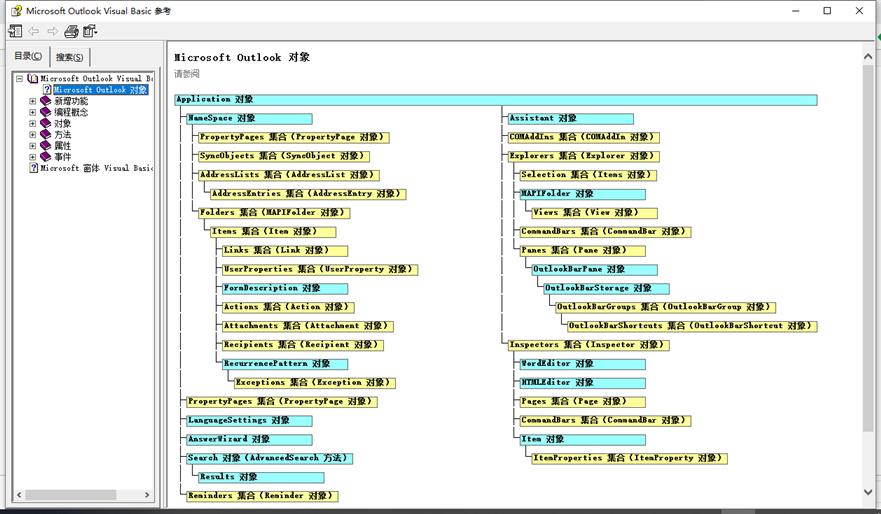The image size is (881, 514).
Task: Click the content pane scroll up arrow
Action: pos(868,57)
